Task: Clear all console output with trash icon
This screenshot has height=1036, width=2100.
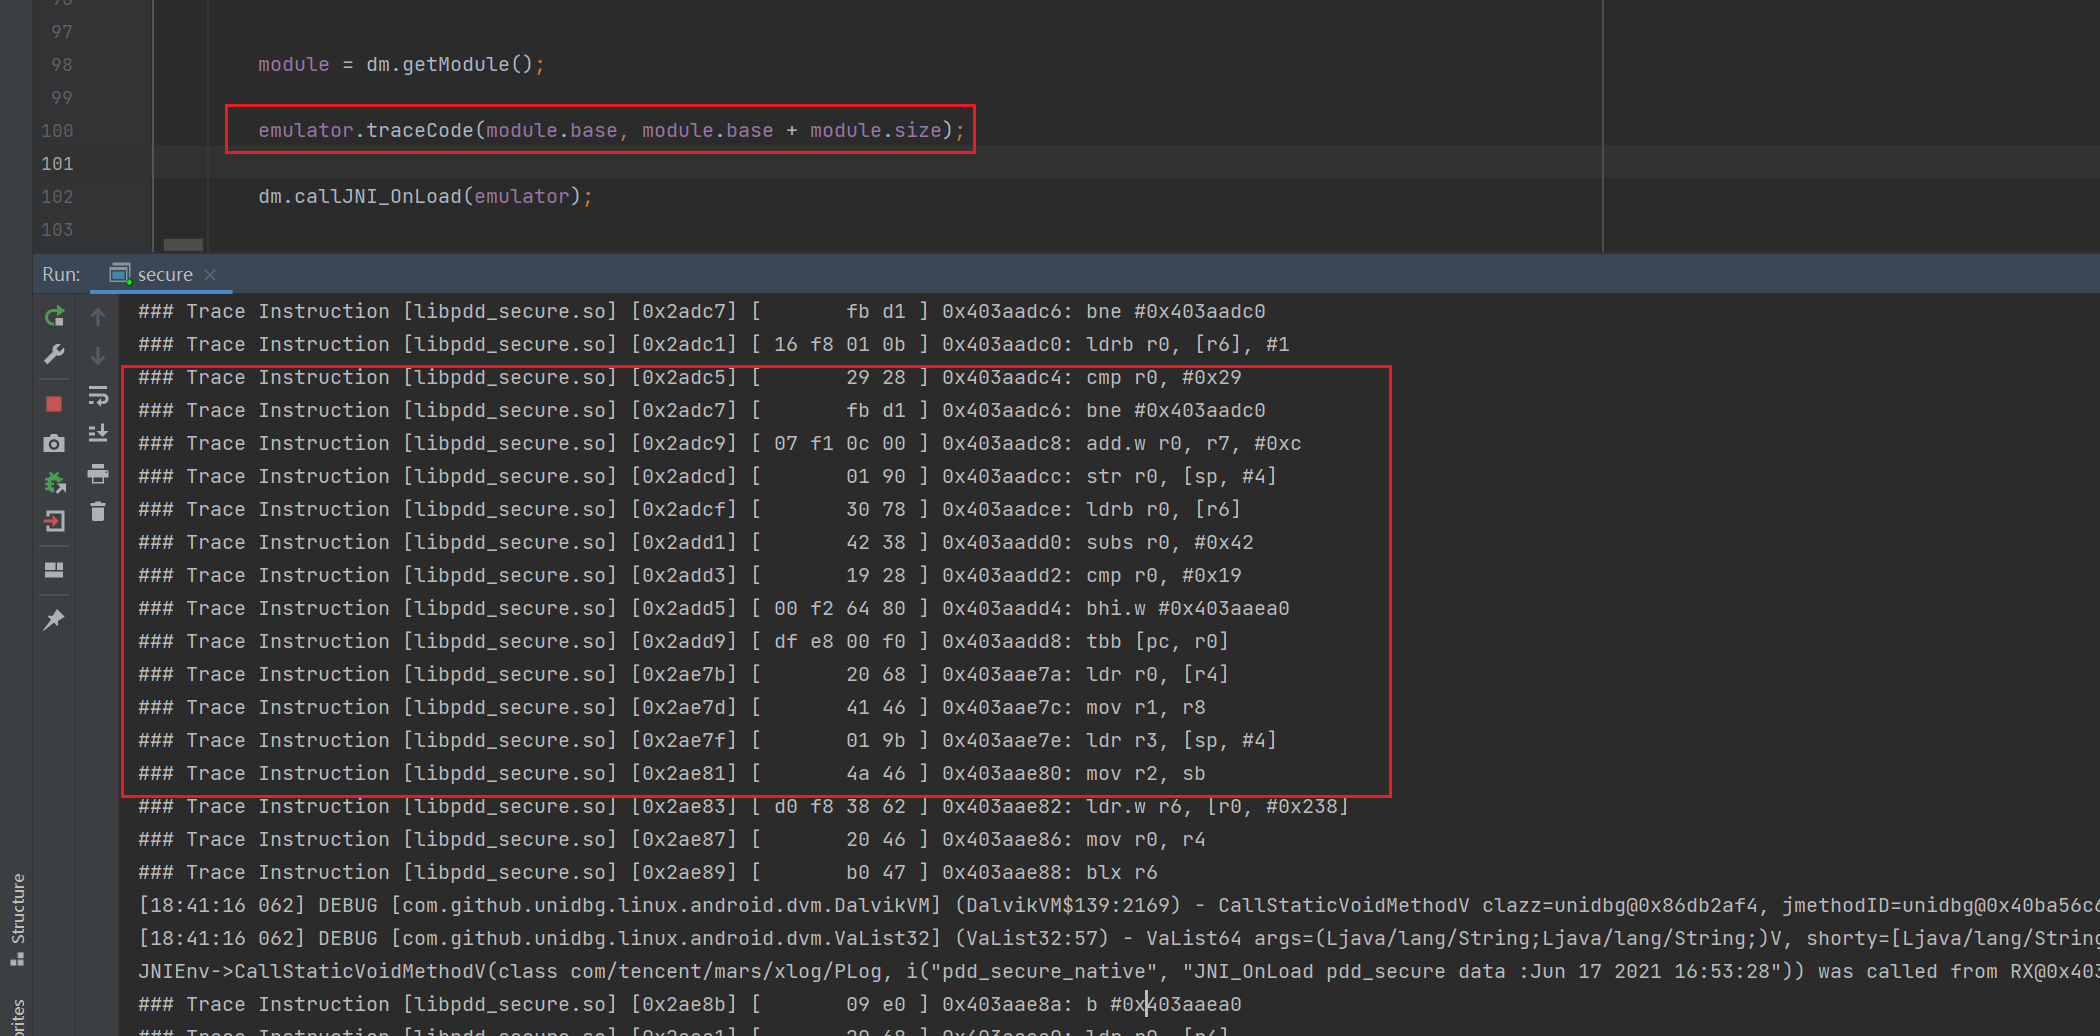Action: (98, 512)
